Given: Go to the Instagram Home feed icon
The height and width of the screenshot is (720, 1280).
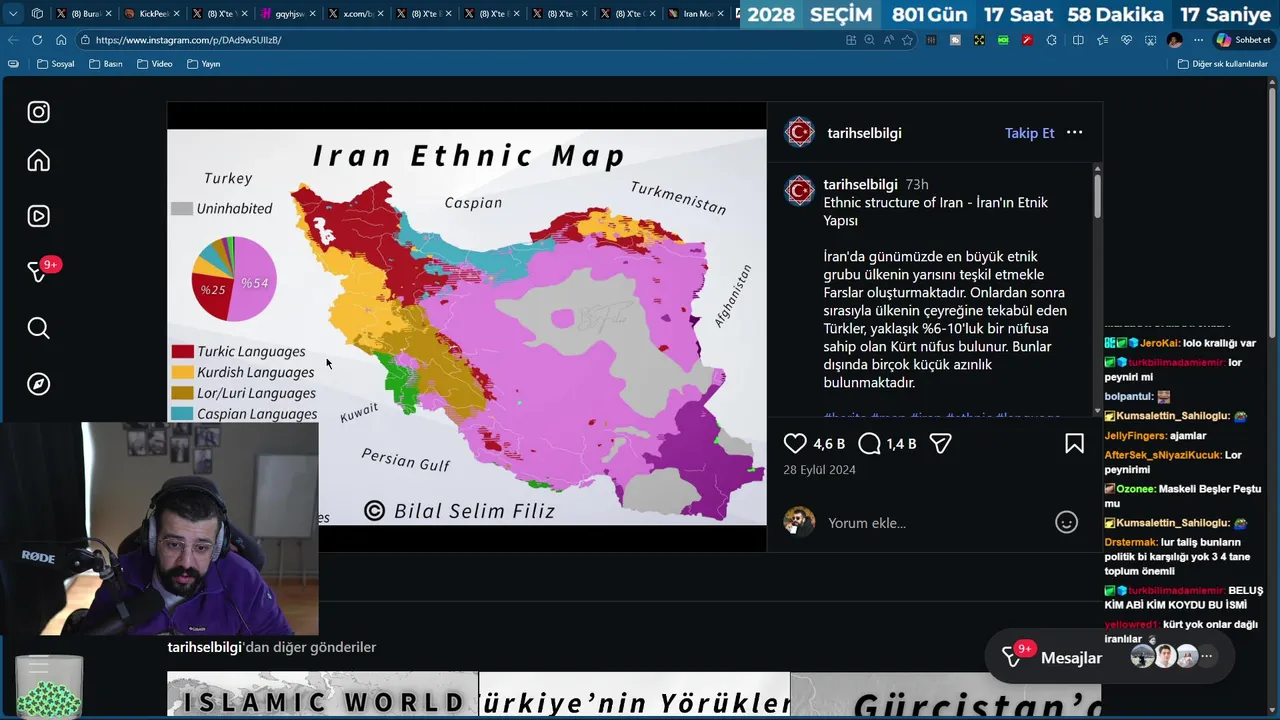Looking at the screenshot, I should [x=38, y=160].
